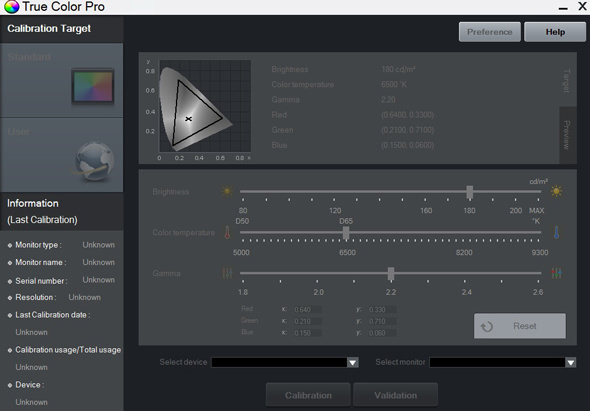Click the 6500 °K color temperature target value
The height and width of the screenshot is (411, 590).
coord(394,84)
